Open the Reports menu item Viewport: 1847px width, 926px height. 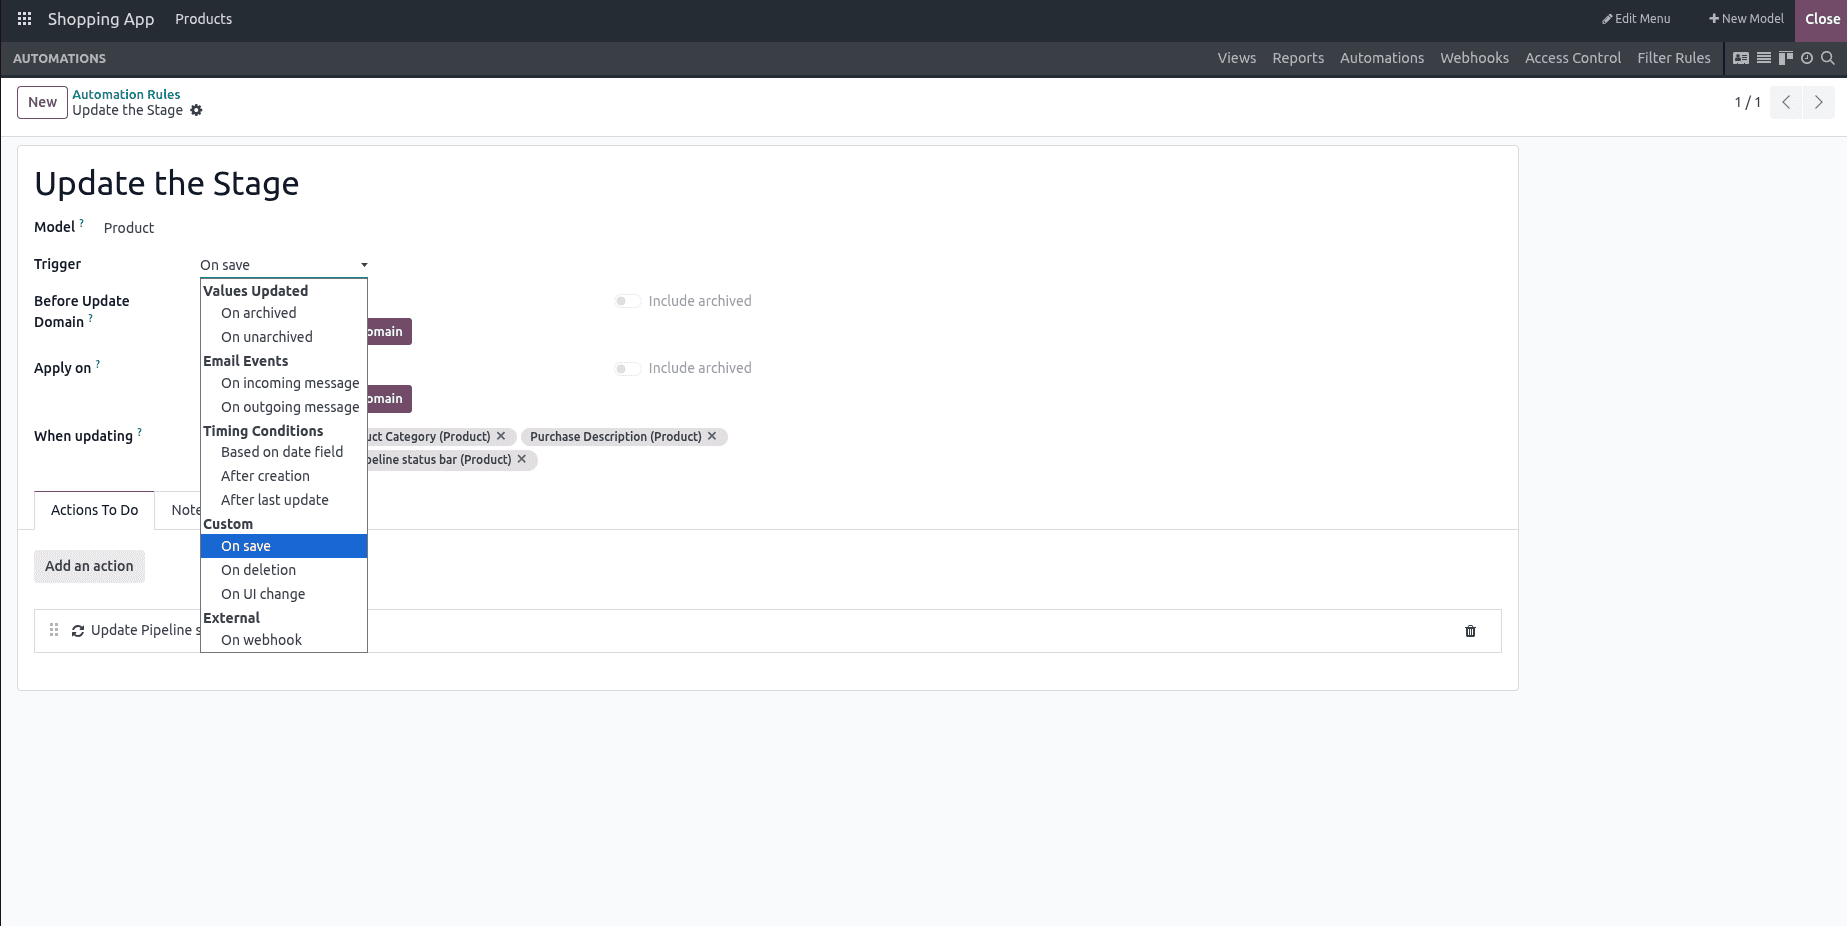(x=1298, y=58)
